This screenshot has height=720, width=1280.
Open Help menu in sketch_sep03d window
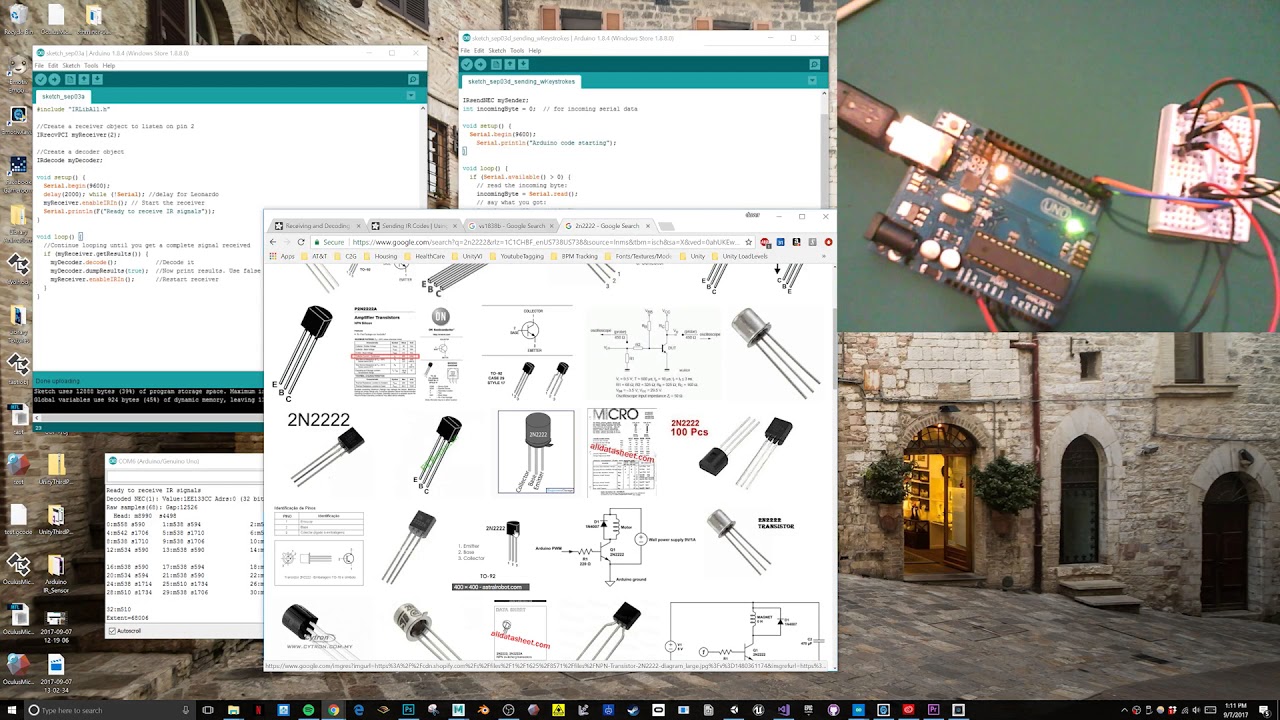(535, 50)
